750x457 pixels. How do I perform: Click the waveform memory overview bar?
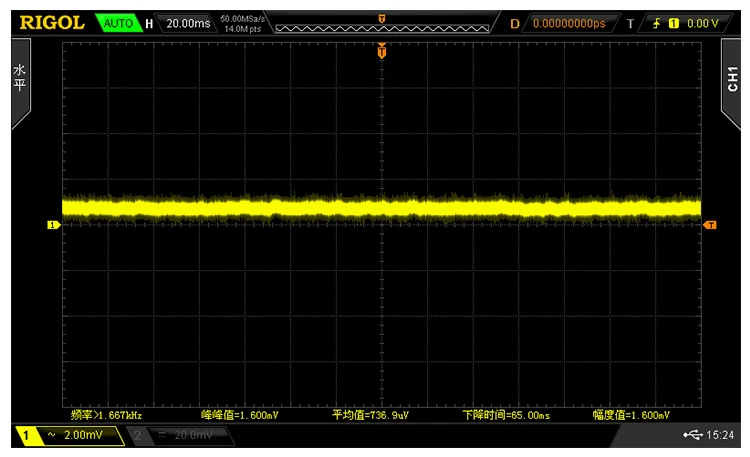[x=382, y=29]
